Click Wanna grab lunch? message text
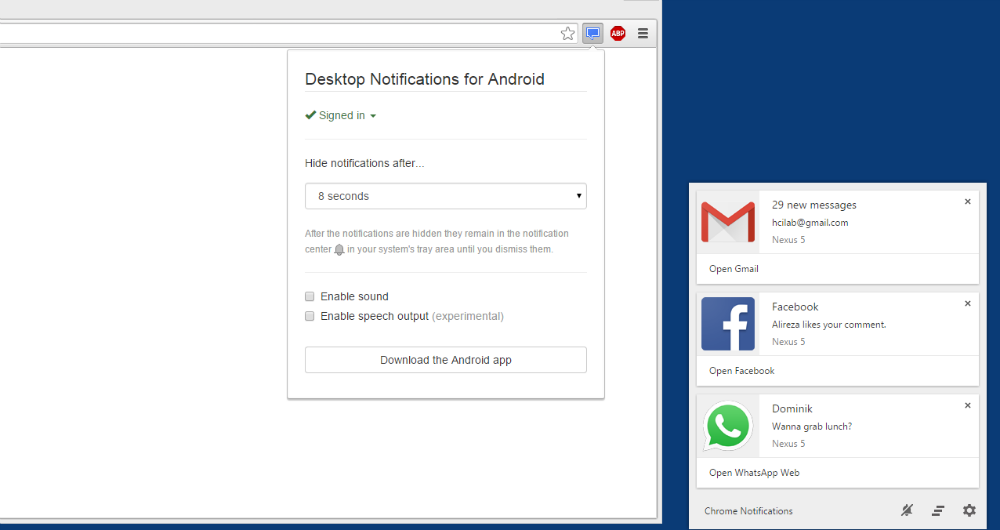Viewport: 1000px width, 530px height. point(812,427)
